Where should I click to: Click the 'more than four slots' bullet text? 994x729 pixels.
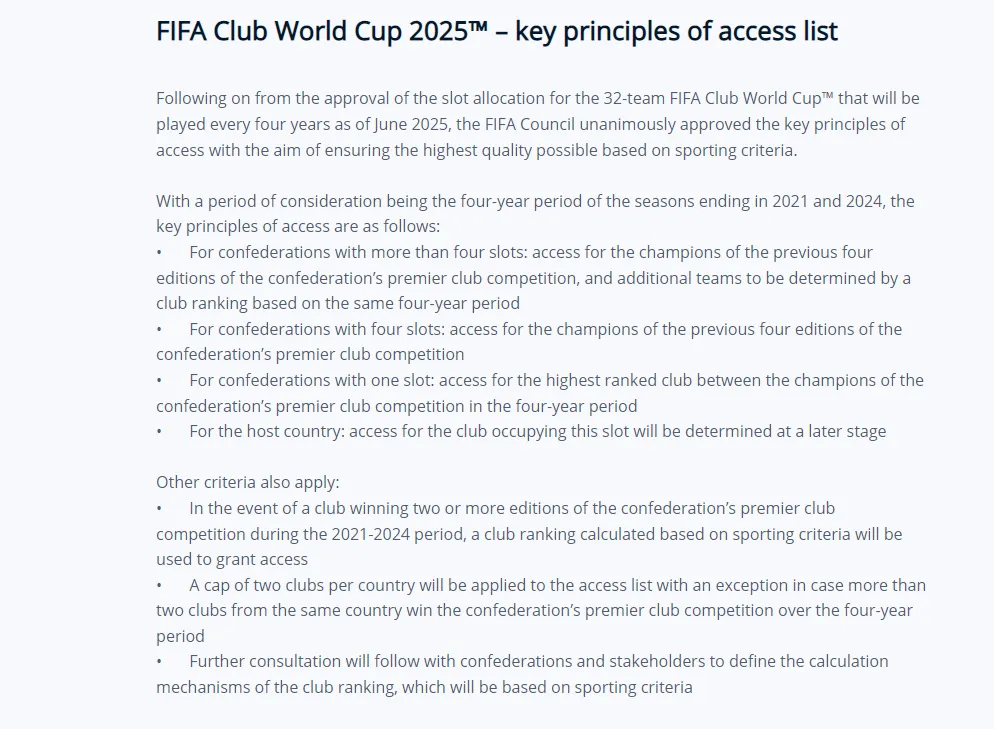click(532, 253)
